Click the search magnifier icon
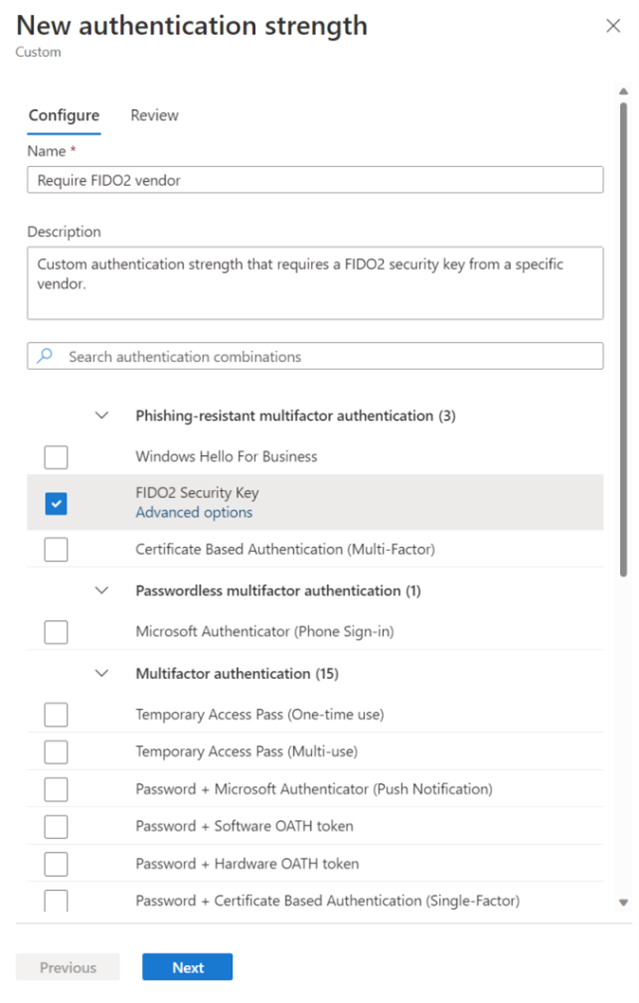This screenshot has width=639, height=1003. [45, 356]
